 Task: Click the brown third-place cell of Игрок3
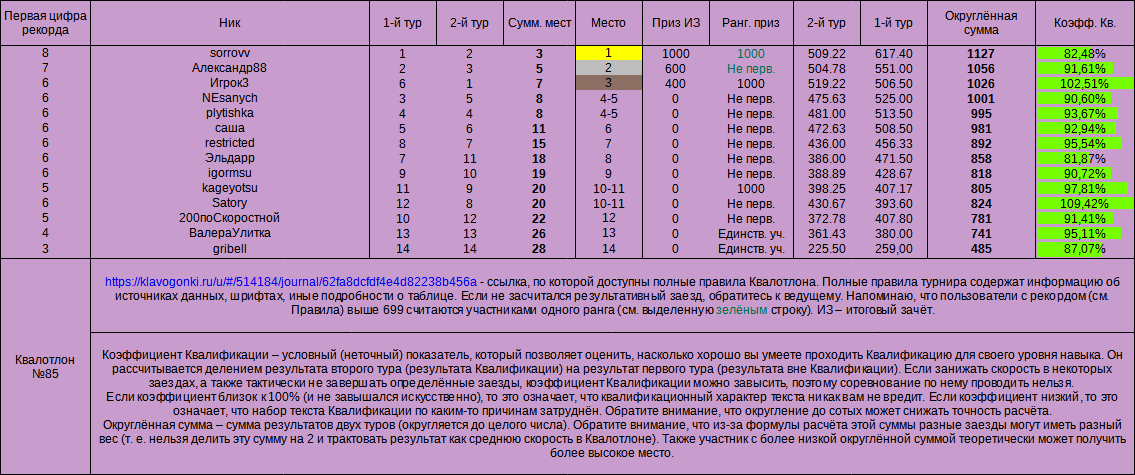click(609, 83)
